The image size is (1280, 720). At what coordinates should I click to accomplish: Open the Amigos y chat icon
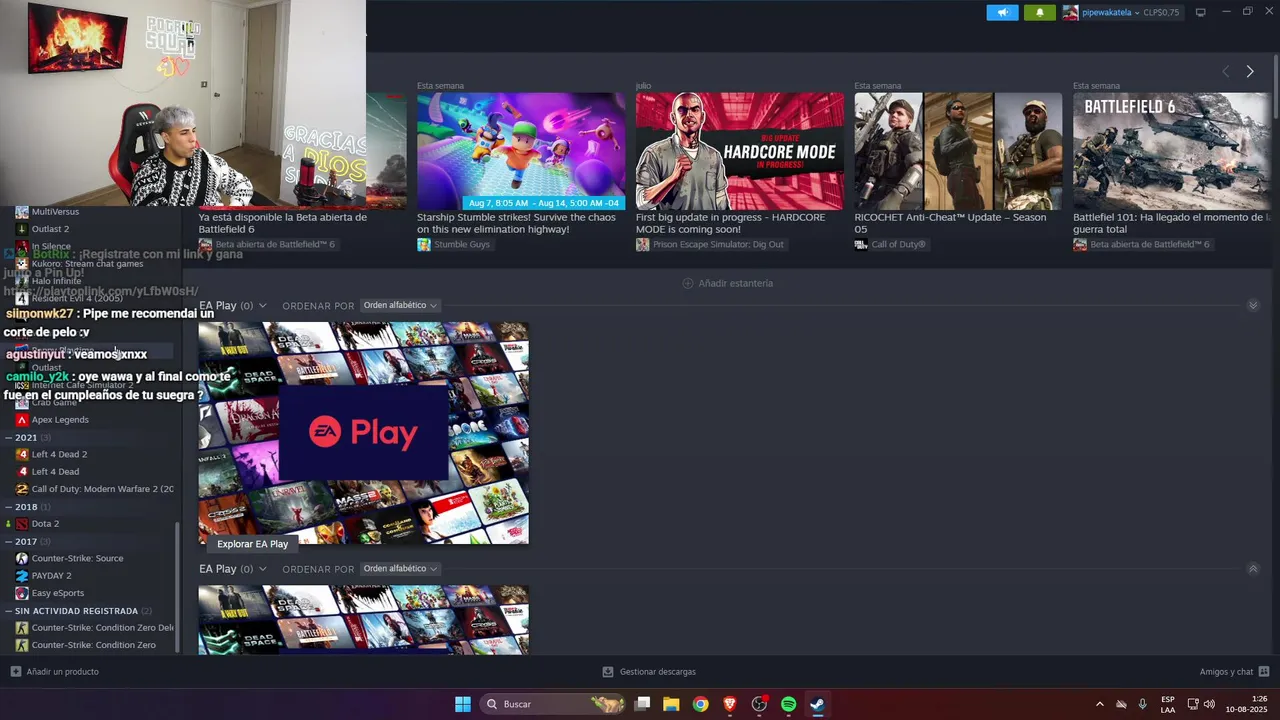click(1264, 672)
